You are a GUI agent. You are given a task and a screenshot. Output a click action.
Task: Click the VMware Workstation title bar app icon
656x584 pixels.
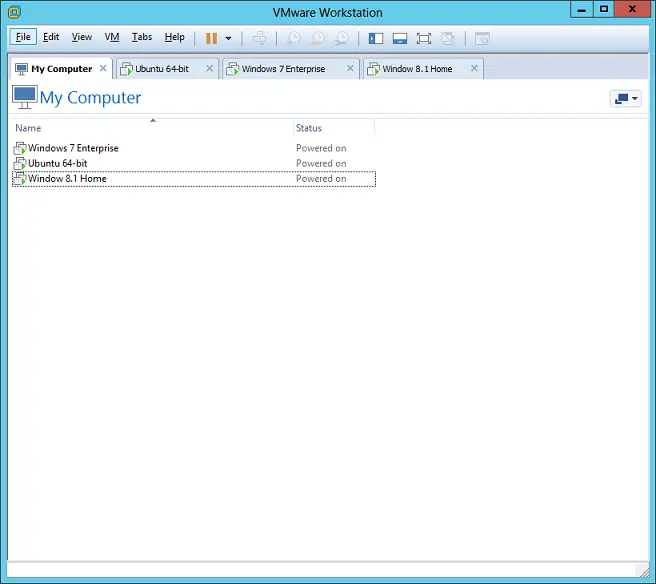point(14,12)
